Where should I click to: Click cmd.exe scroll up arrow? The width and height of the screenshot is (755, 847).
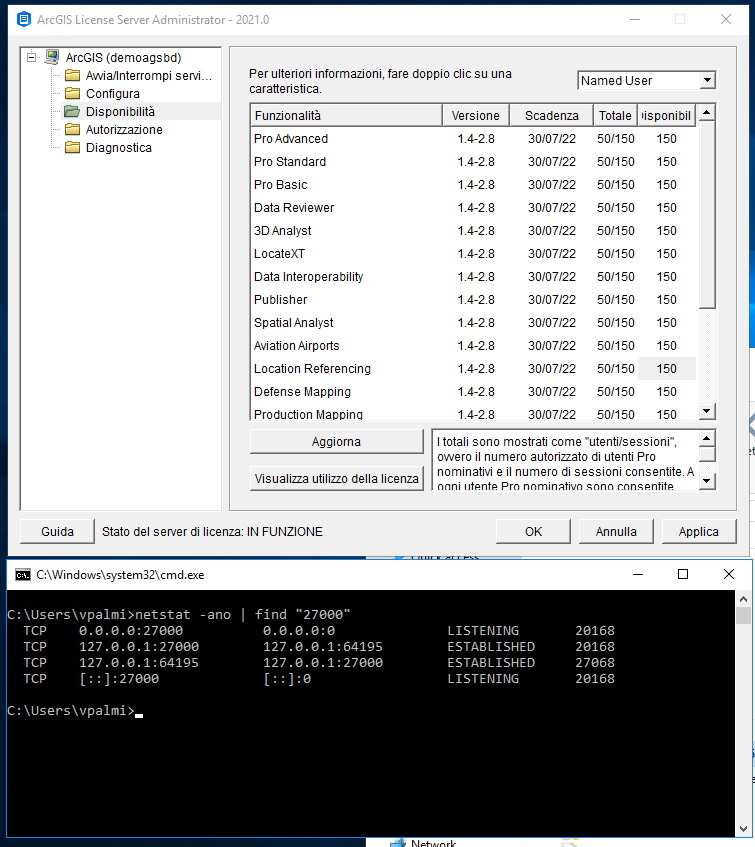(x=743, y=599)
